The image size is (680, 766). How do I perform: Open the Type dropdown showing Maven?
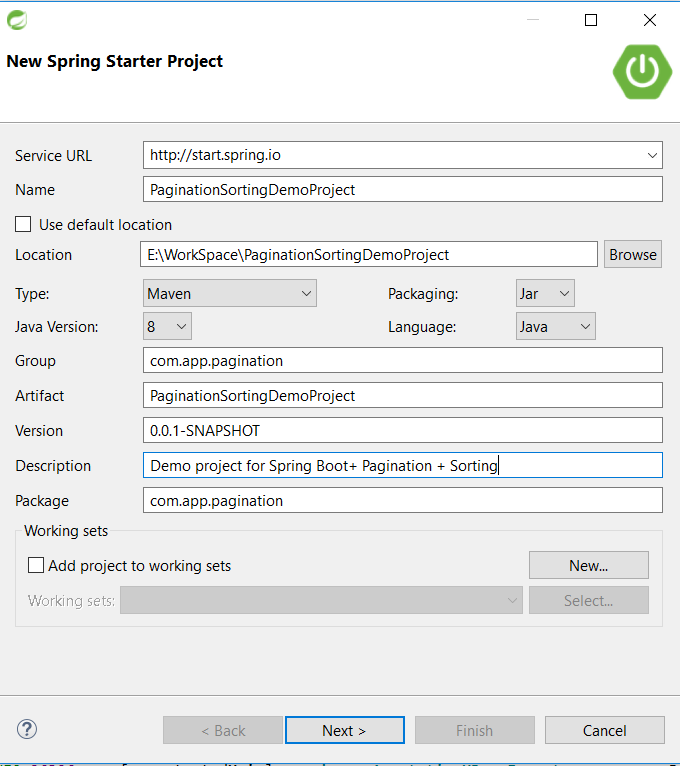[x=230, y=293]
